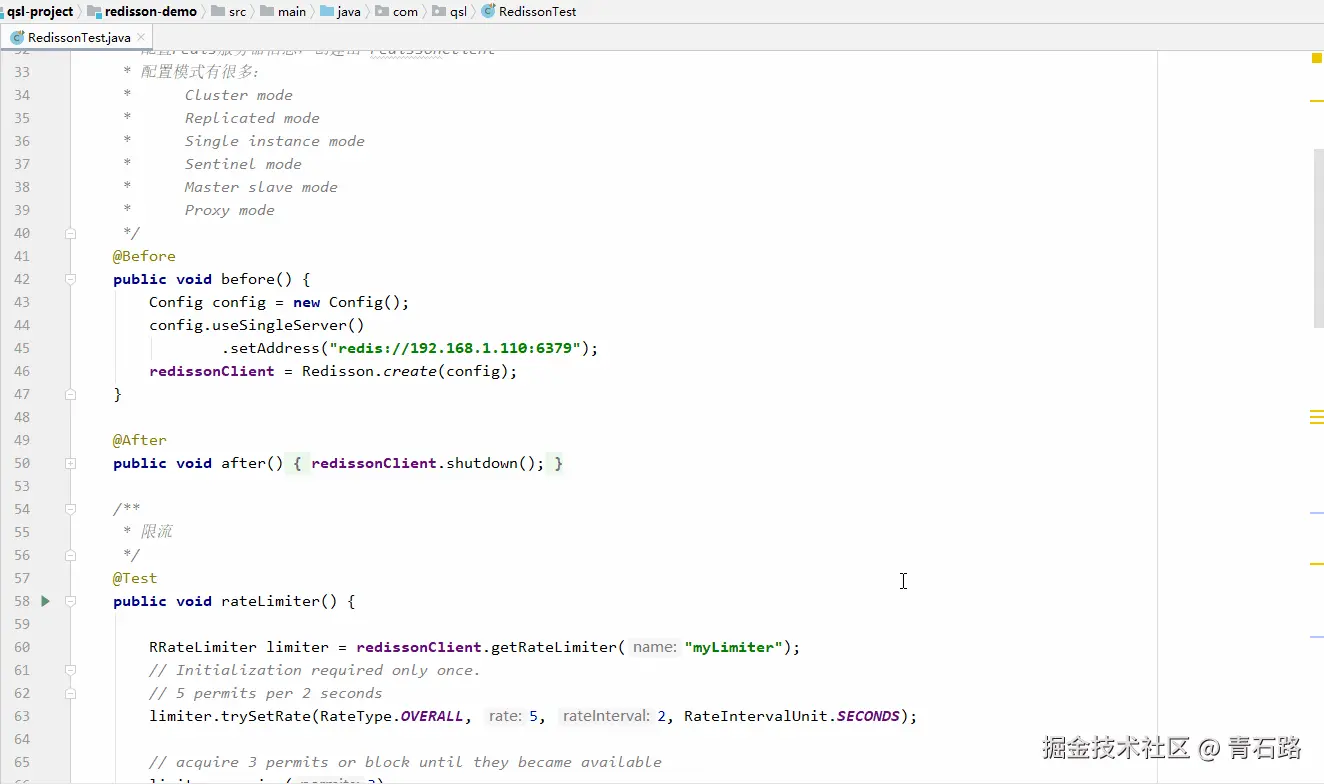Viewport: 1324px width, 784px height.
Task: Click RateType.OVERALL constant
Action: point(392,716)
